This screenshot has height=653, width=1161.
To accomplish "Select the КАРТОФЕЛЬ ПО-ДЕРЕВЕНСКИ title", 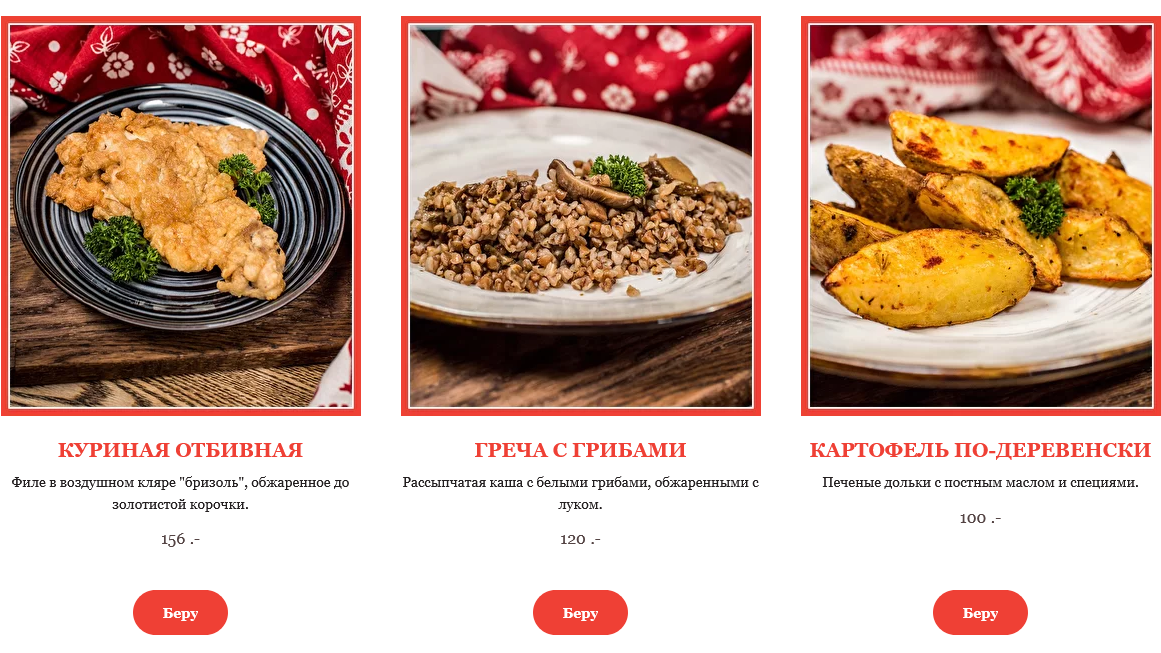I will click(980, 450).
